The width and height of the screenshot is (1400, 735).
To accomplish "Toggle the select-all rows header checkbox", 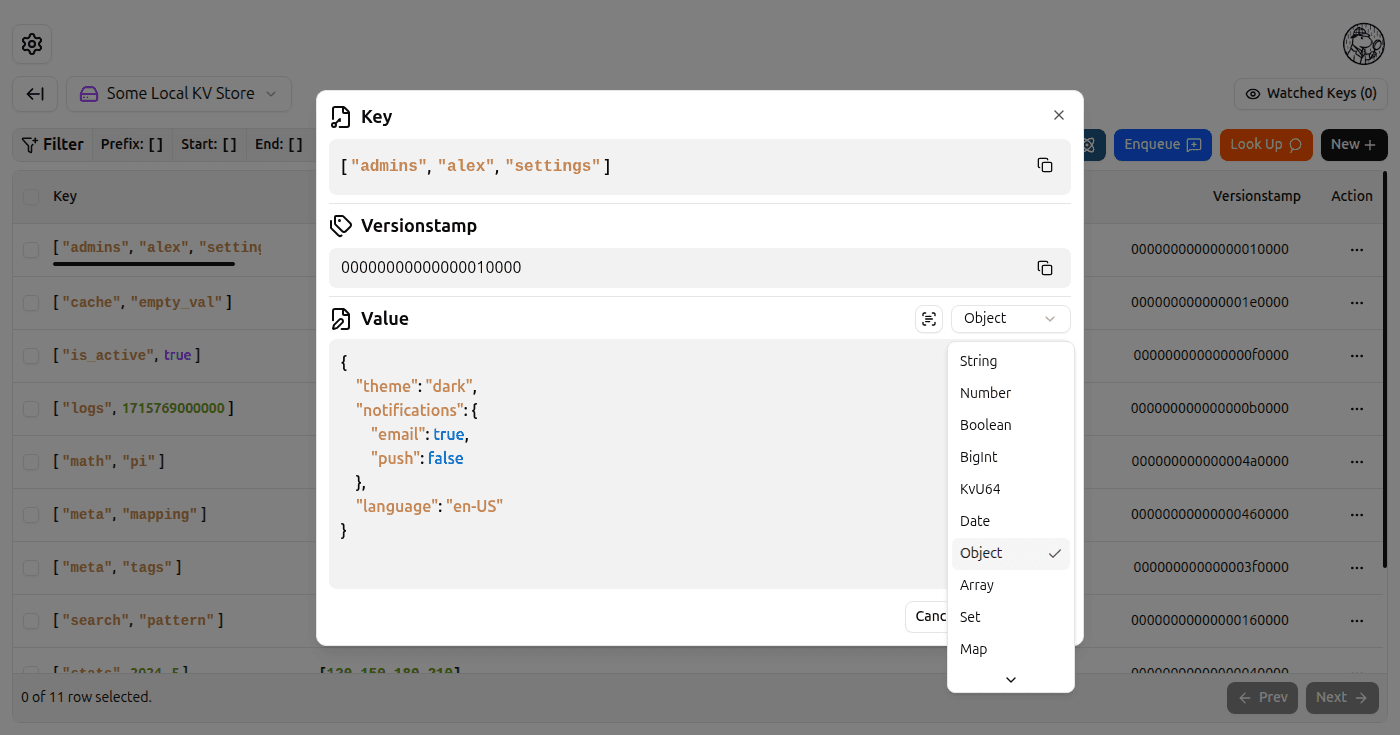I will pyautogui.click(x=31, y=197).
